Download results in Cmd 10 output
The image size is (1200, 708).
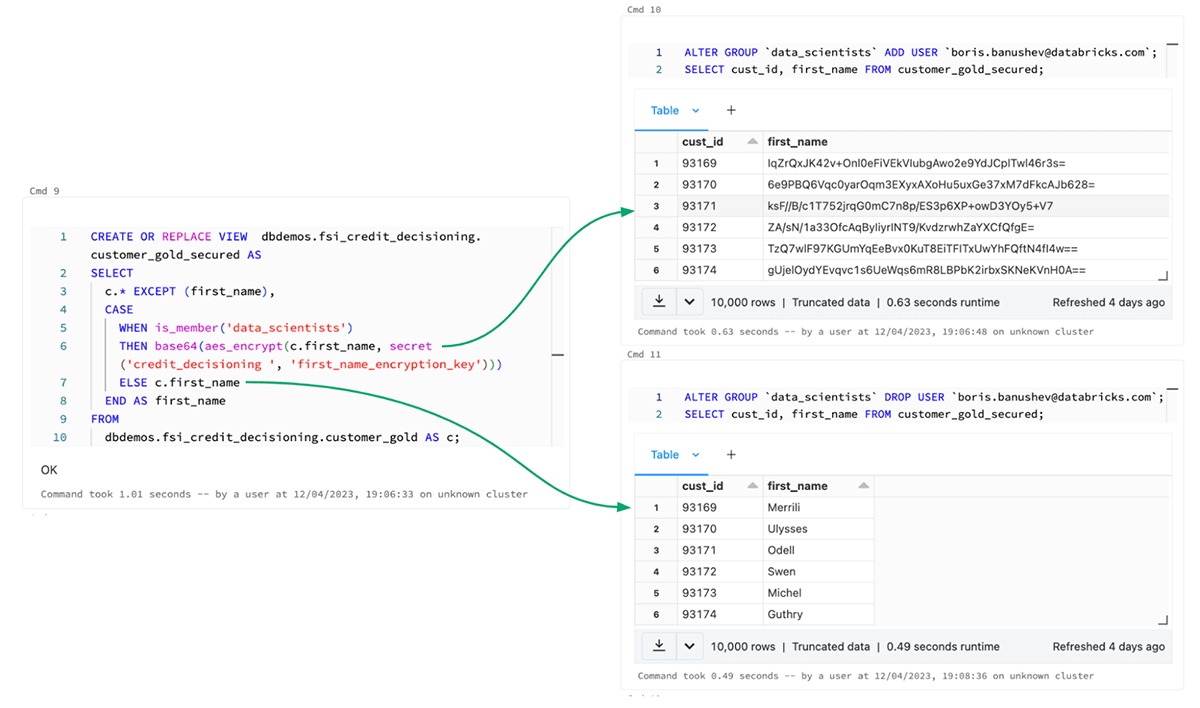(x=659, y=301)
